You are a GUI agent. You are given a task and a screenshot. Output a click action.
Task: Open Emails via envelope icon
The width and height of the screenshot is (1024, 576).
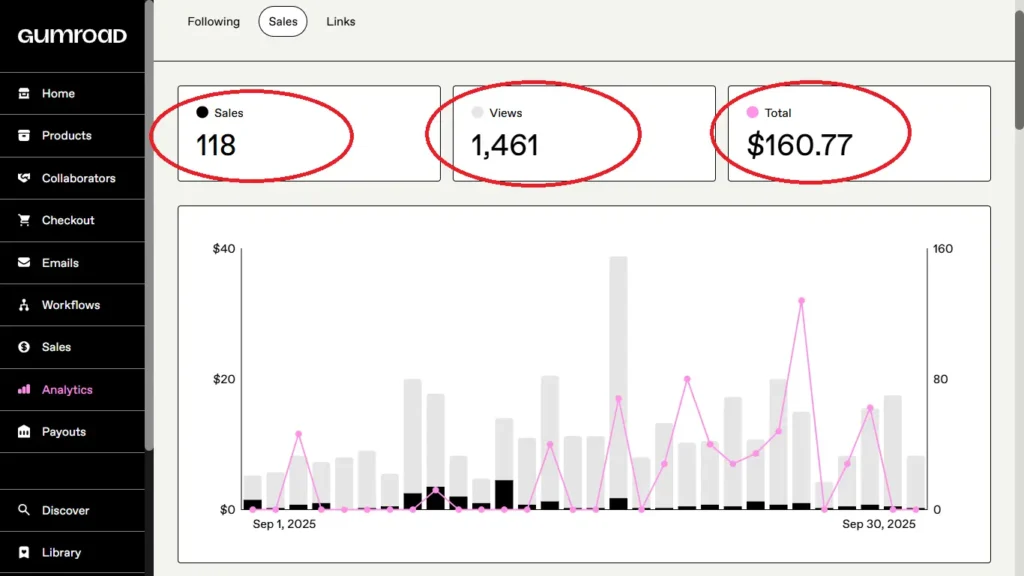(x=24, y=263)
